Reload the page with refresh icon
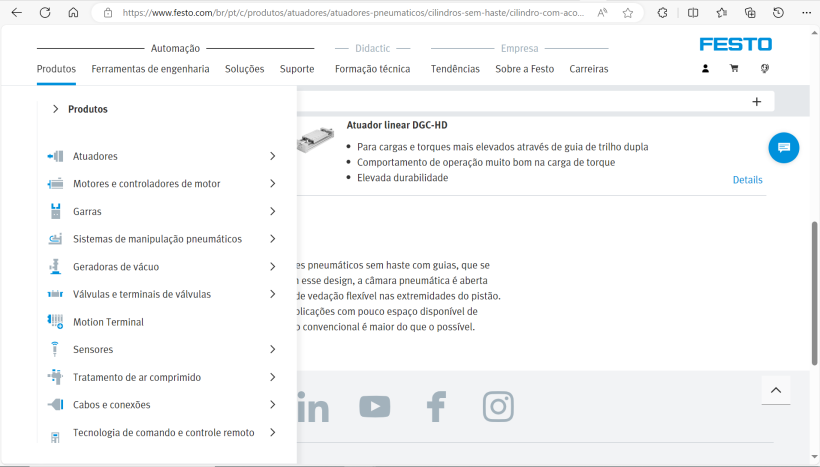Screen dimensions: 820x467 coord(45,13)
